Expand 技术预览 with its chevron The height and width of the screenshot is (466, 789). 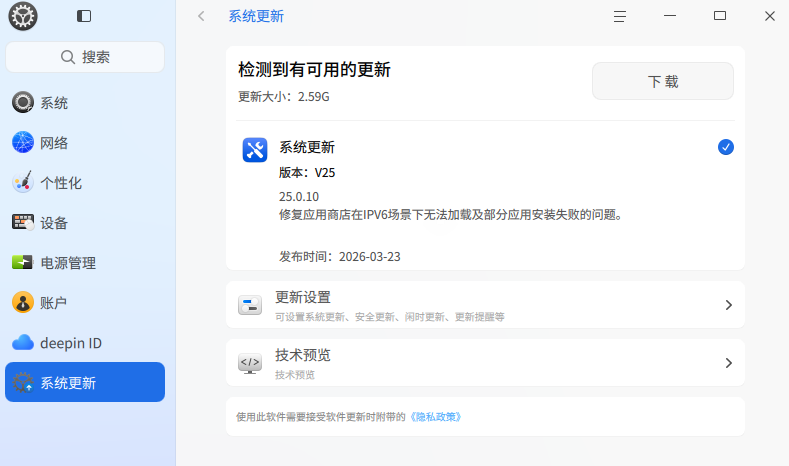click(x=728, y=363)
